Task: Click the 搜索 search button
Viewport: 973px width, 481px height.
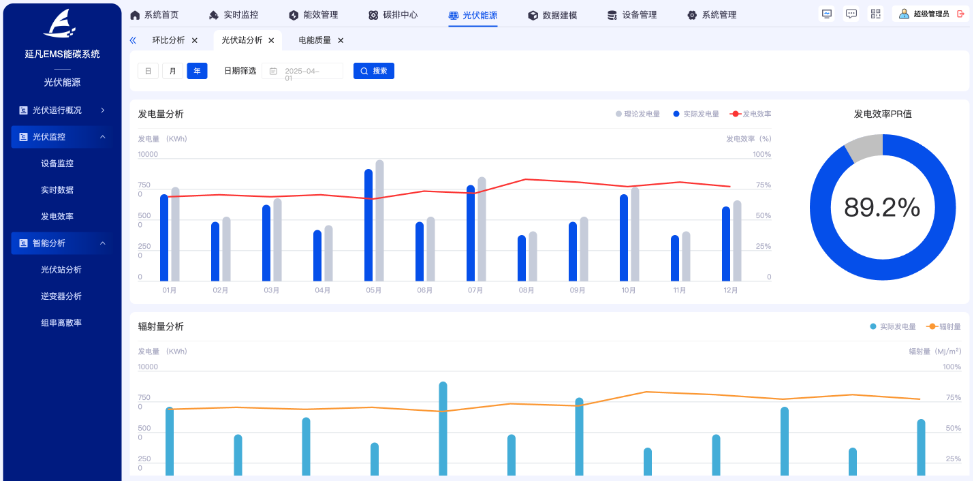Action: (x=374, y=71)
